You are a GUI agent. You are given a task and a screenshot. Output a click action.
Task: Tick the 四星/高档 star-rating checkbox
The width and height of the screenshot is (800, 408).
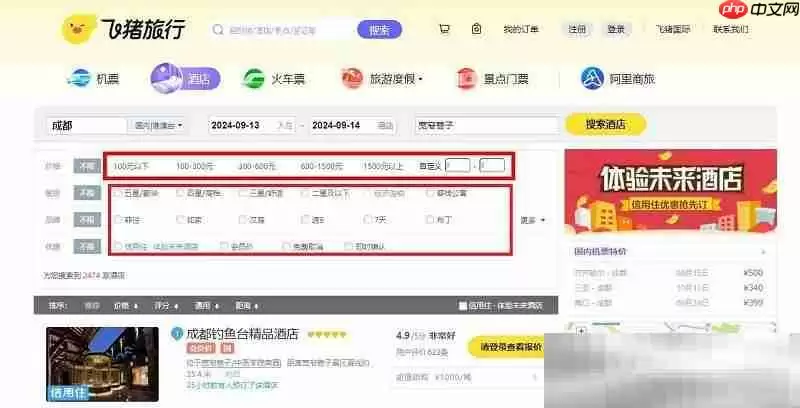click(x=180, y=193)
